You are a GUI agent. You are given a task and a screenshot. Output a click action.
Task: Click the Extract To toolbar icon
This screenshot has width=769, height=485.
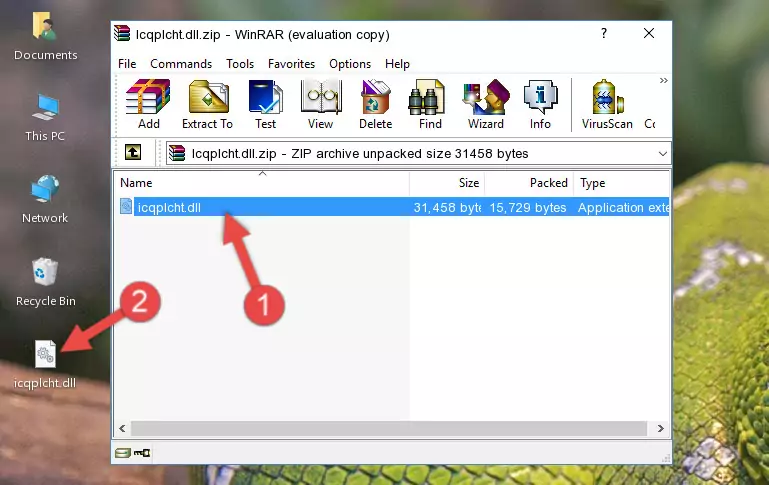pyautogui.click(x=207, y=104)
